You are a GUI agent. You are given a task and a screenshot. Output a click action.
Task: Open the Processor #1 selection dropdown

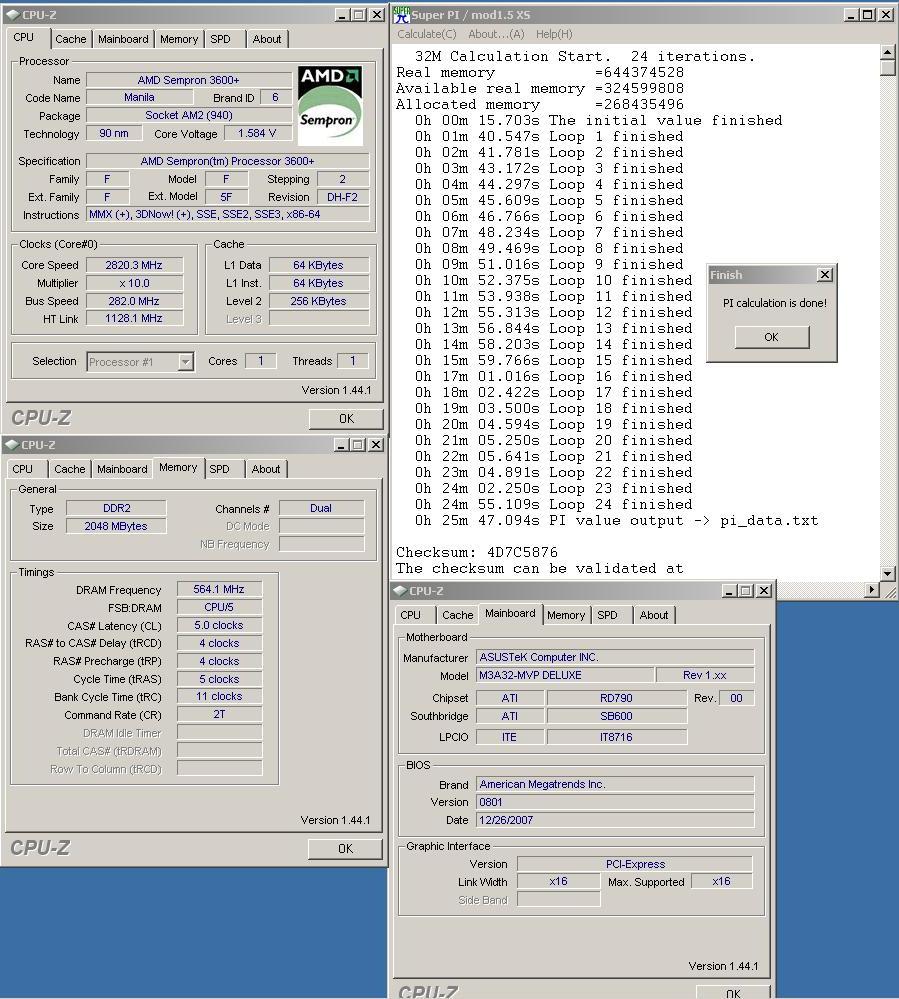click(185, 362)
